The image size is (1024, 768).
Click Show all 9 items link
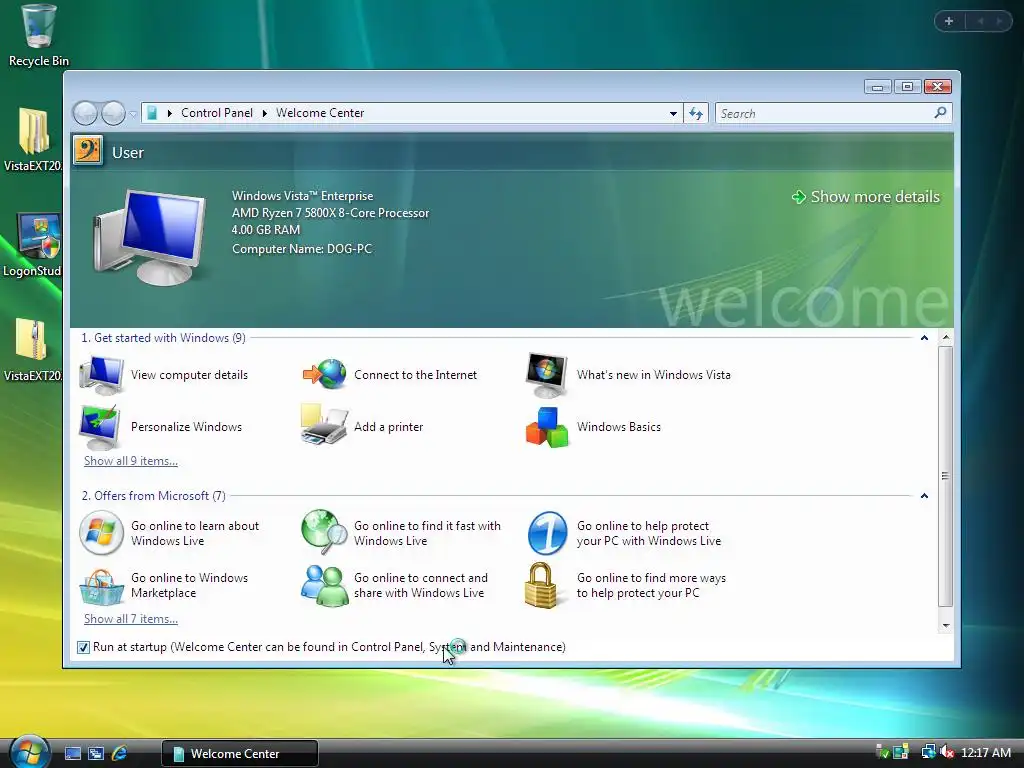coord(131,460)
